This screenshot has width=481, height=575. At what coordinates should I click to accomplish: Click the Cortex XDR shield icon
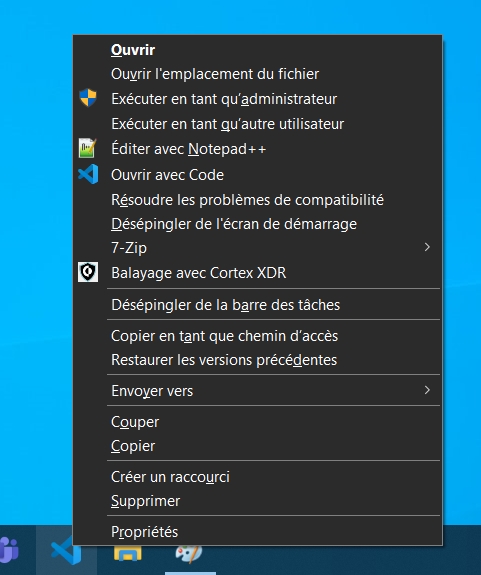pyautogui.click(x=88, y=272)
